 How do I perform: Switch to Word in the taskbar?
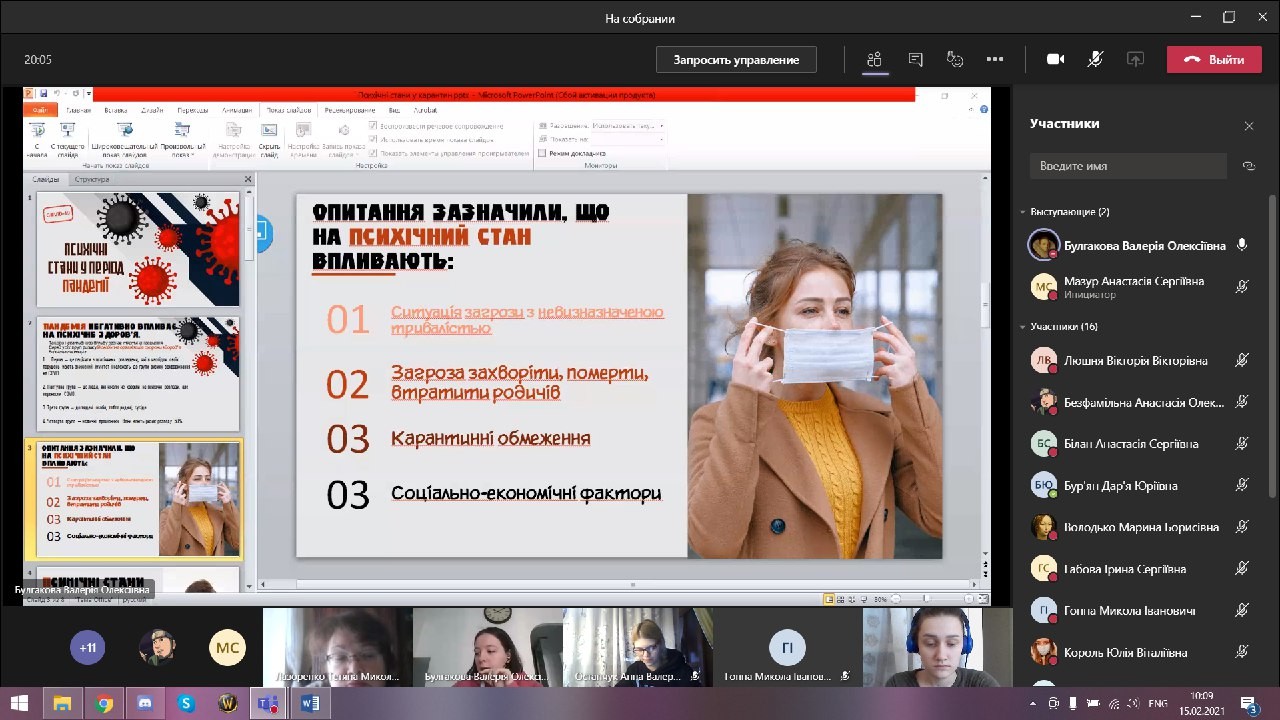pos(309,704)
